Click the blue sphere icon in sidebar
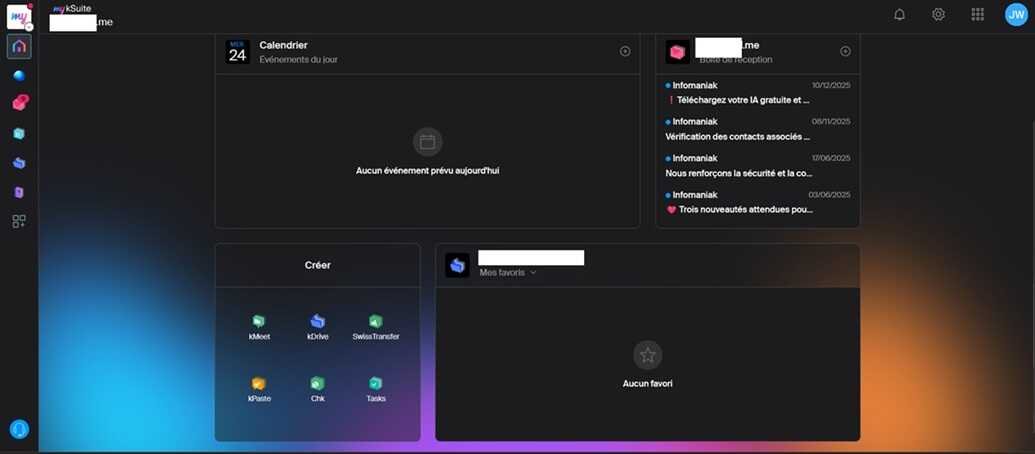1035x454 pixels. pyautogui.click(x=19, y=75)
